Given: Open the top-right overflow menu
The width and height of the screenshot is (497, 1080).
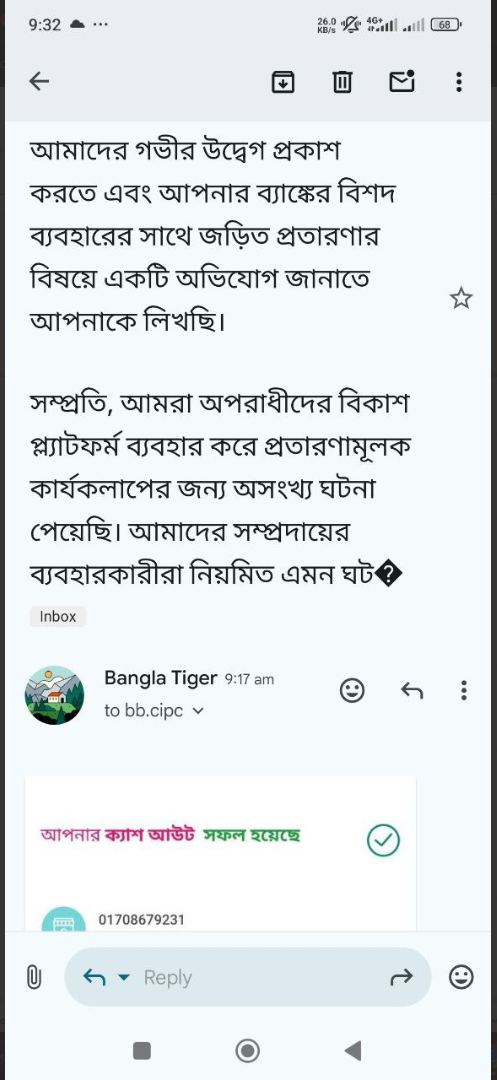Looking at the screenshot, I should click(x=459, y=82).
